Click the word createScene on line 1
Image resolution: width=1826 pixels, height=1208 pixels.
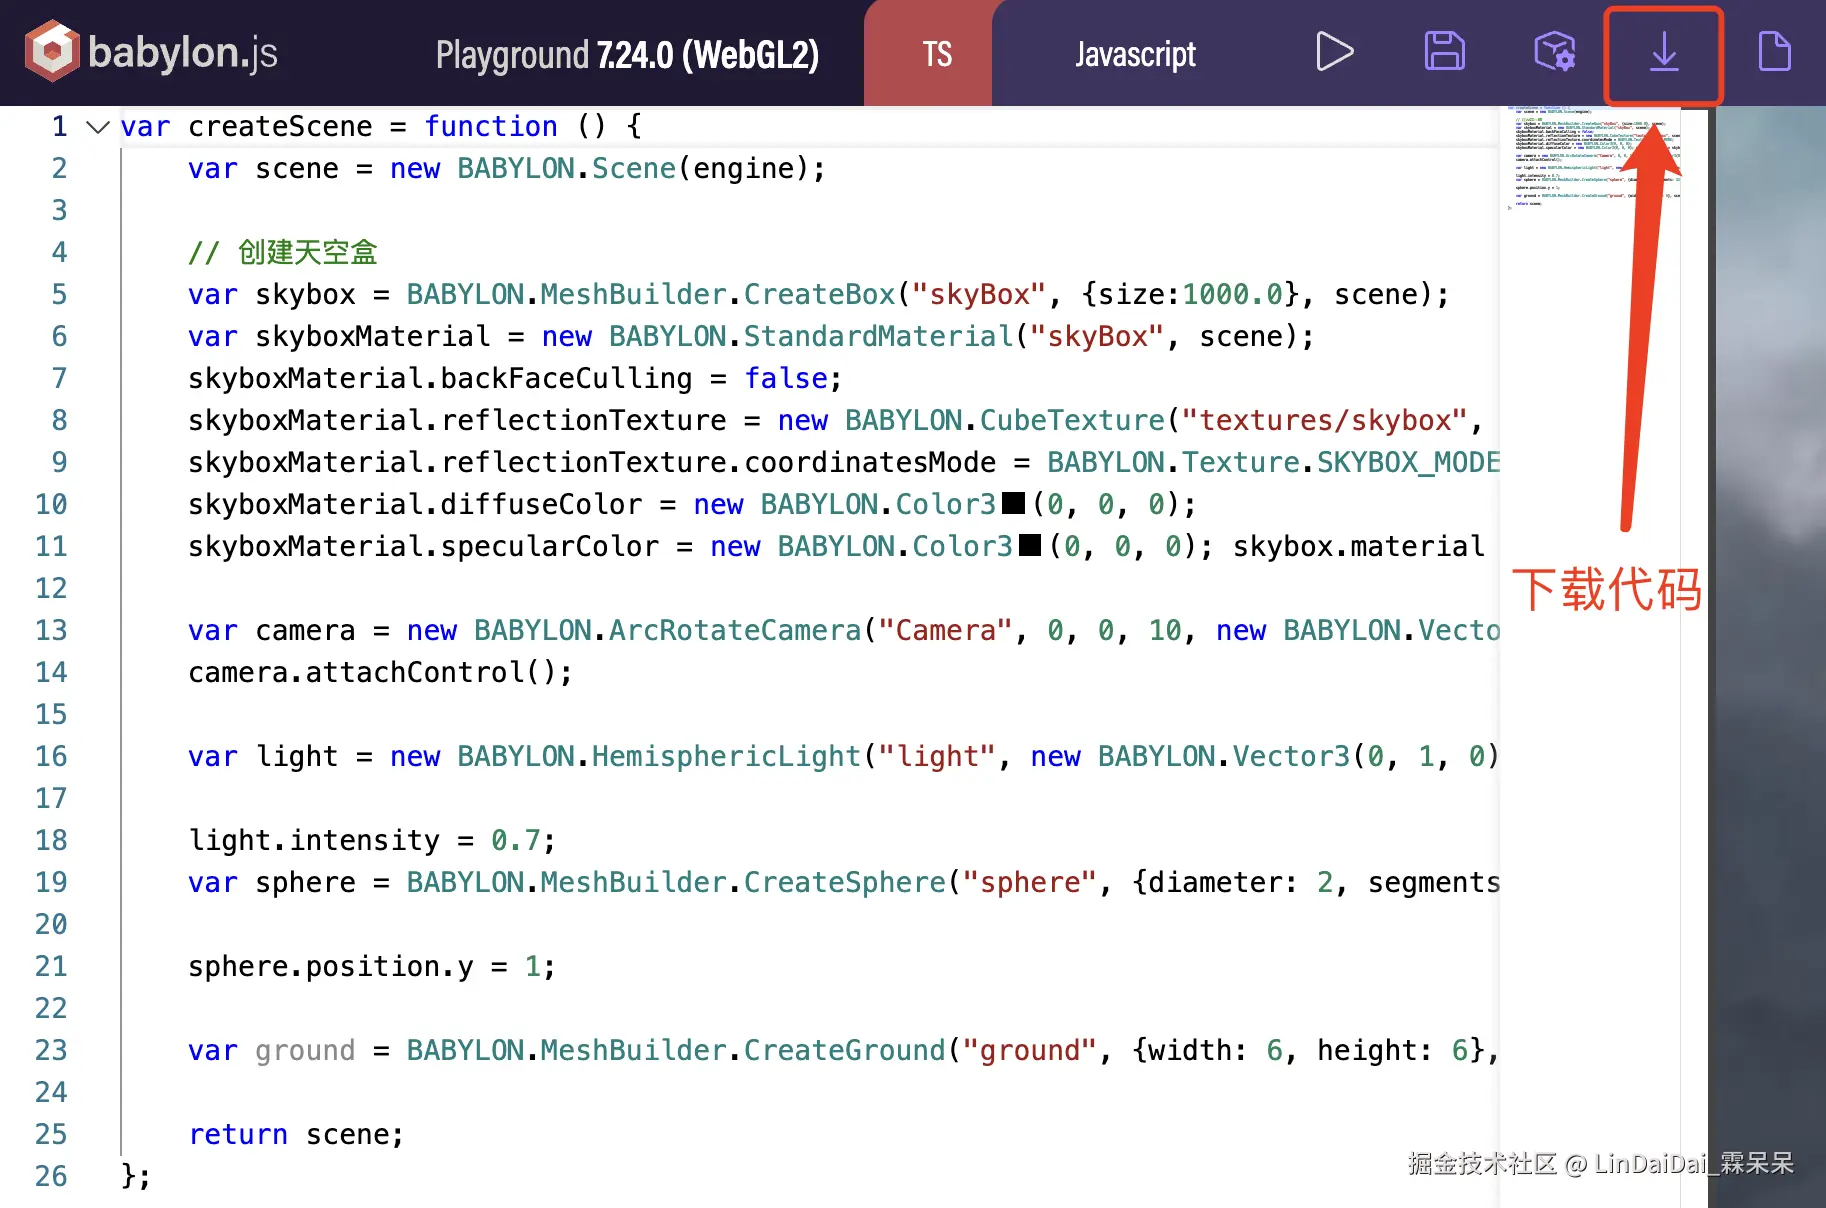click(x=280, y=127)
